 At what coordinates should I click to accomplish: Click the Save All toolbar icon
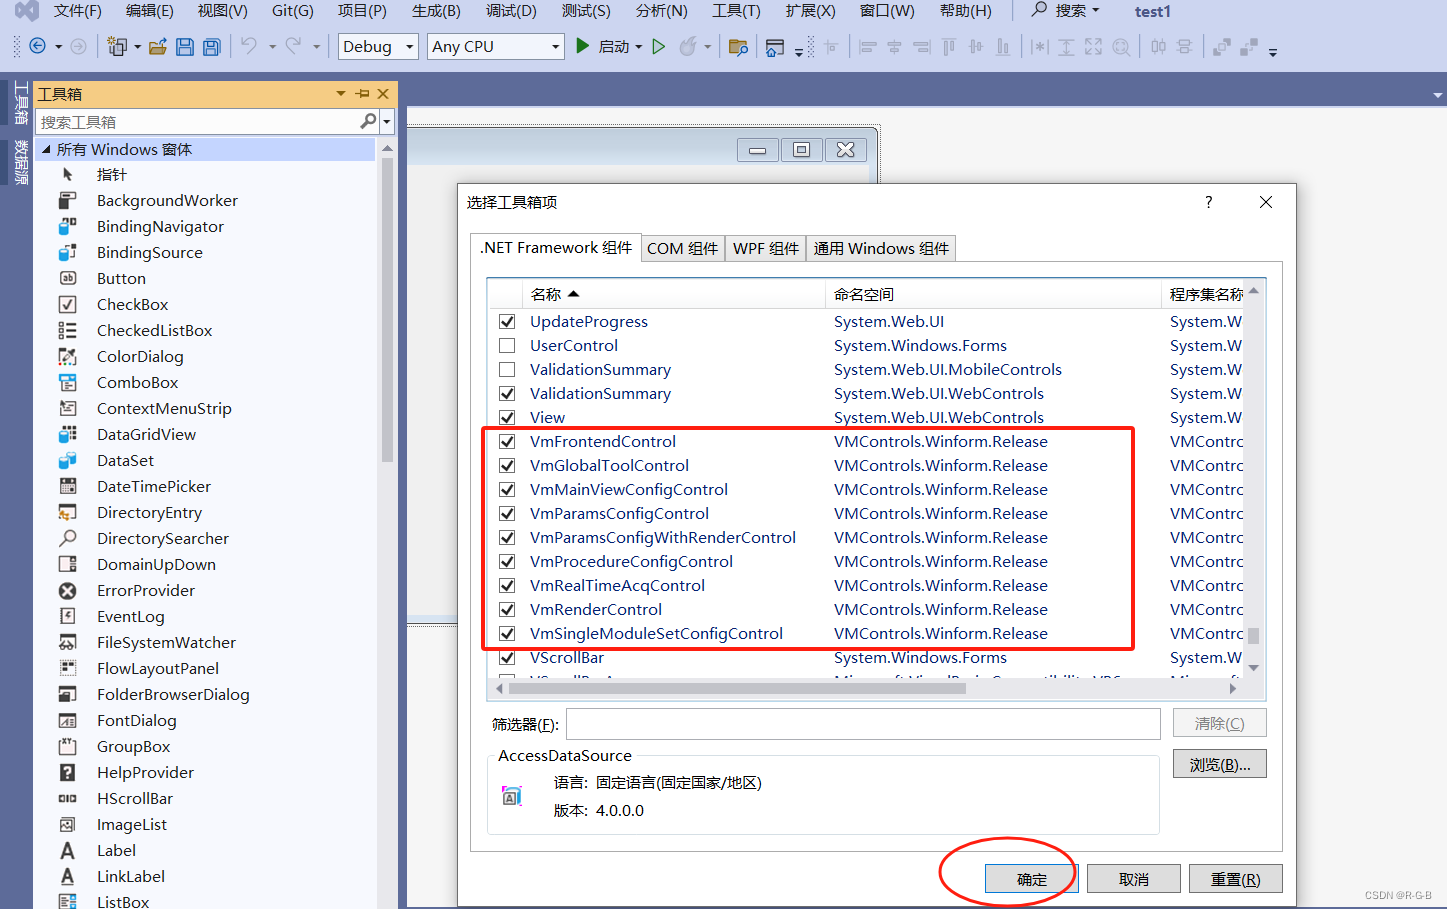pyautogui.click(x=211, y=47)
